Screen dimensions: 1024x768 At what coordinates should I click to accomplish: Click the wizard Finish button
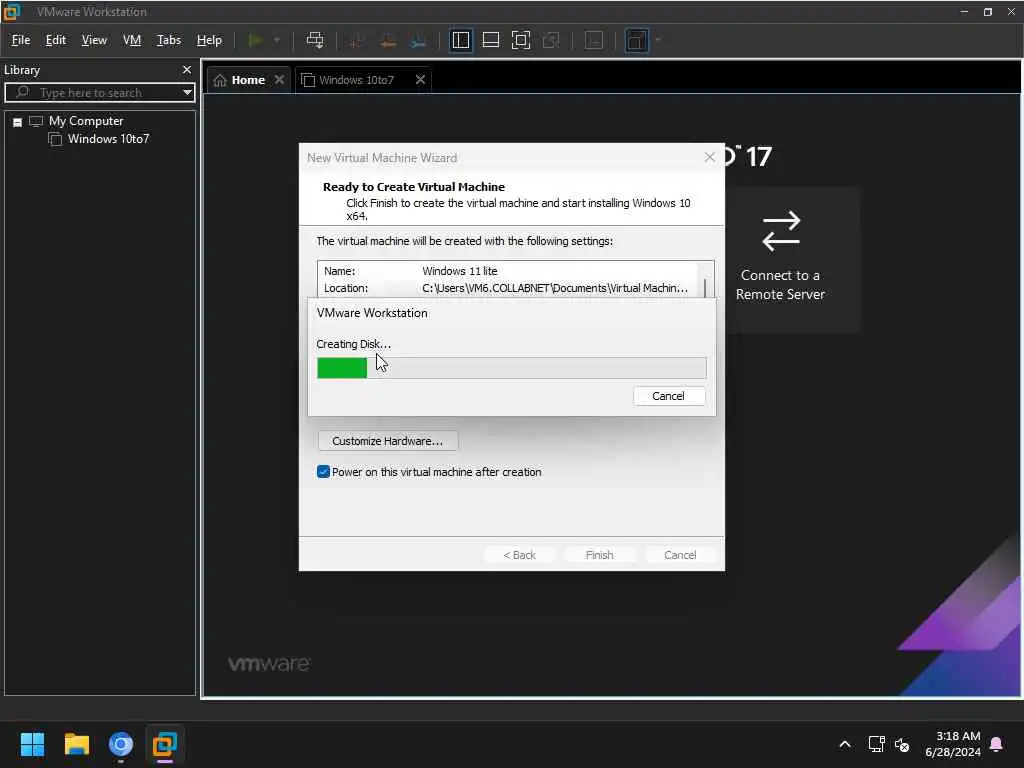600,554
